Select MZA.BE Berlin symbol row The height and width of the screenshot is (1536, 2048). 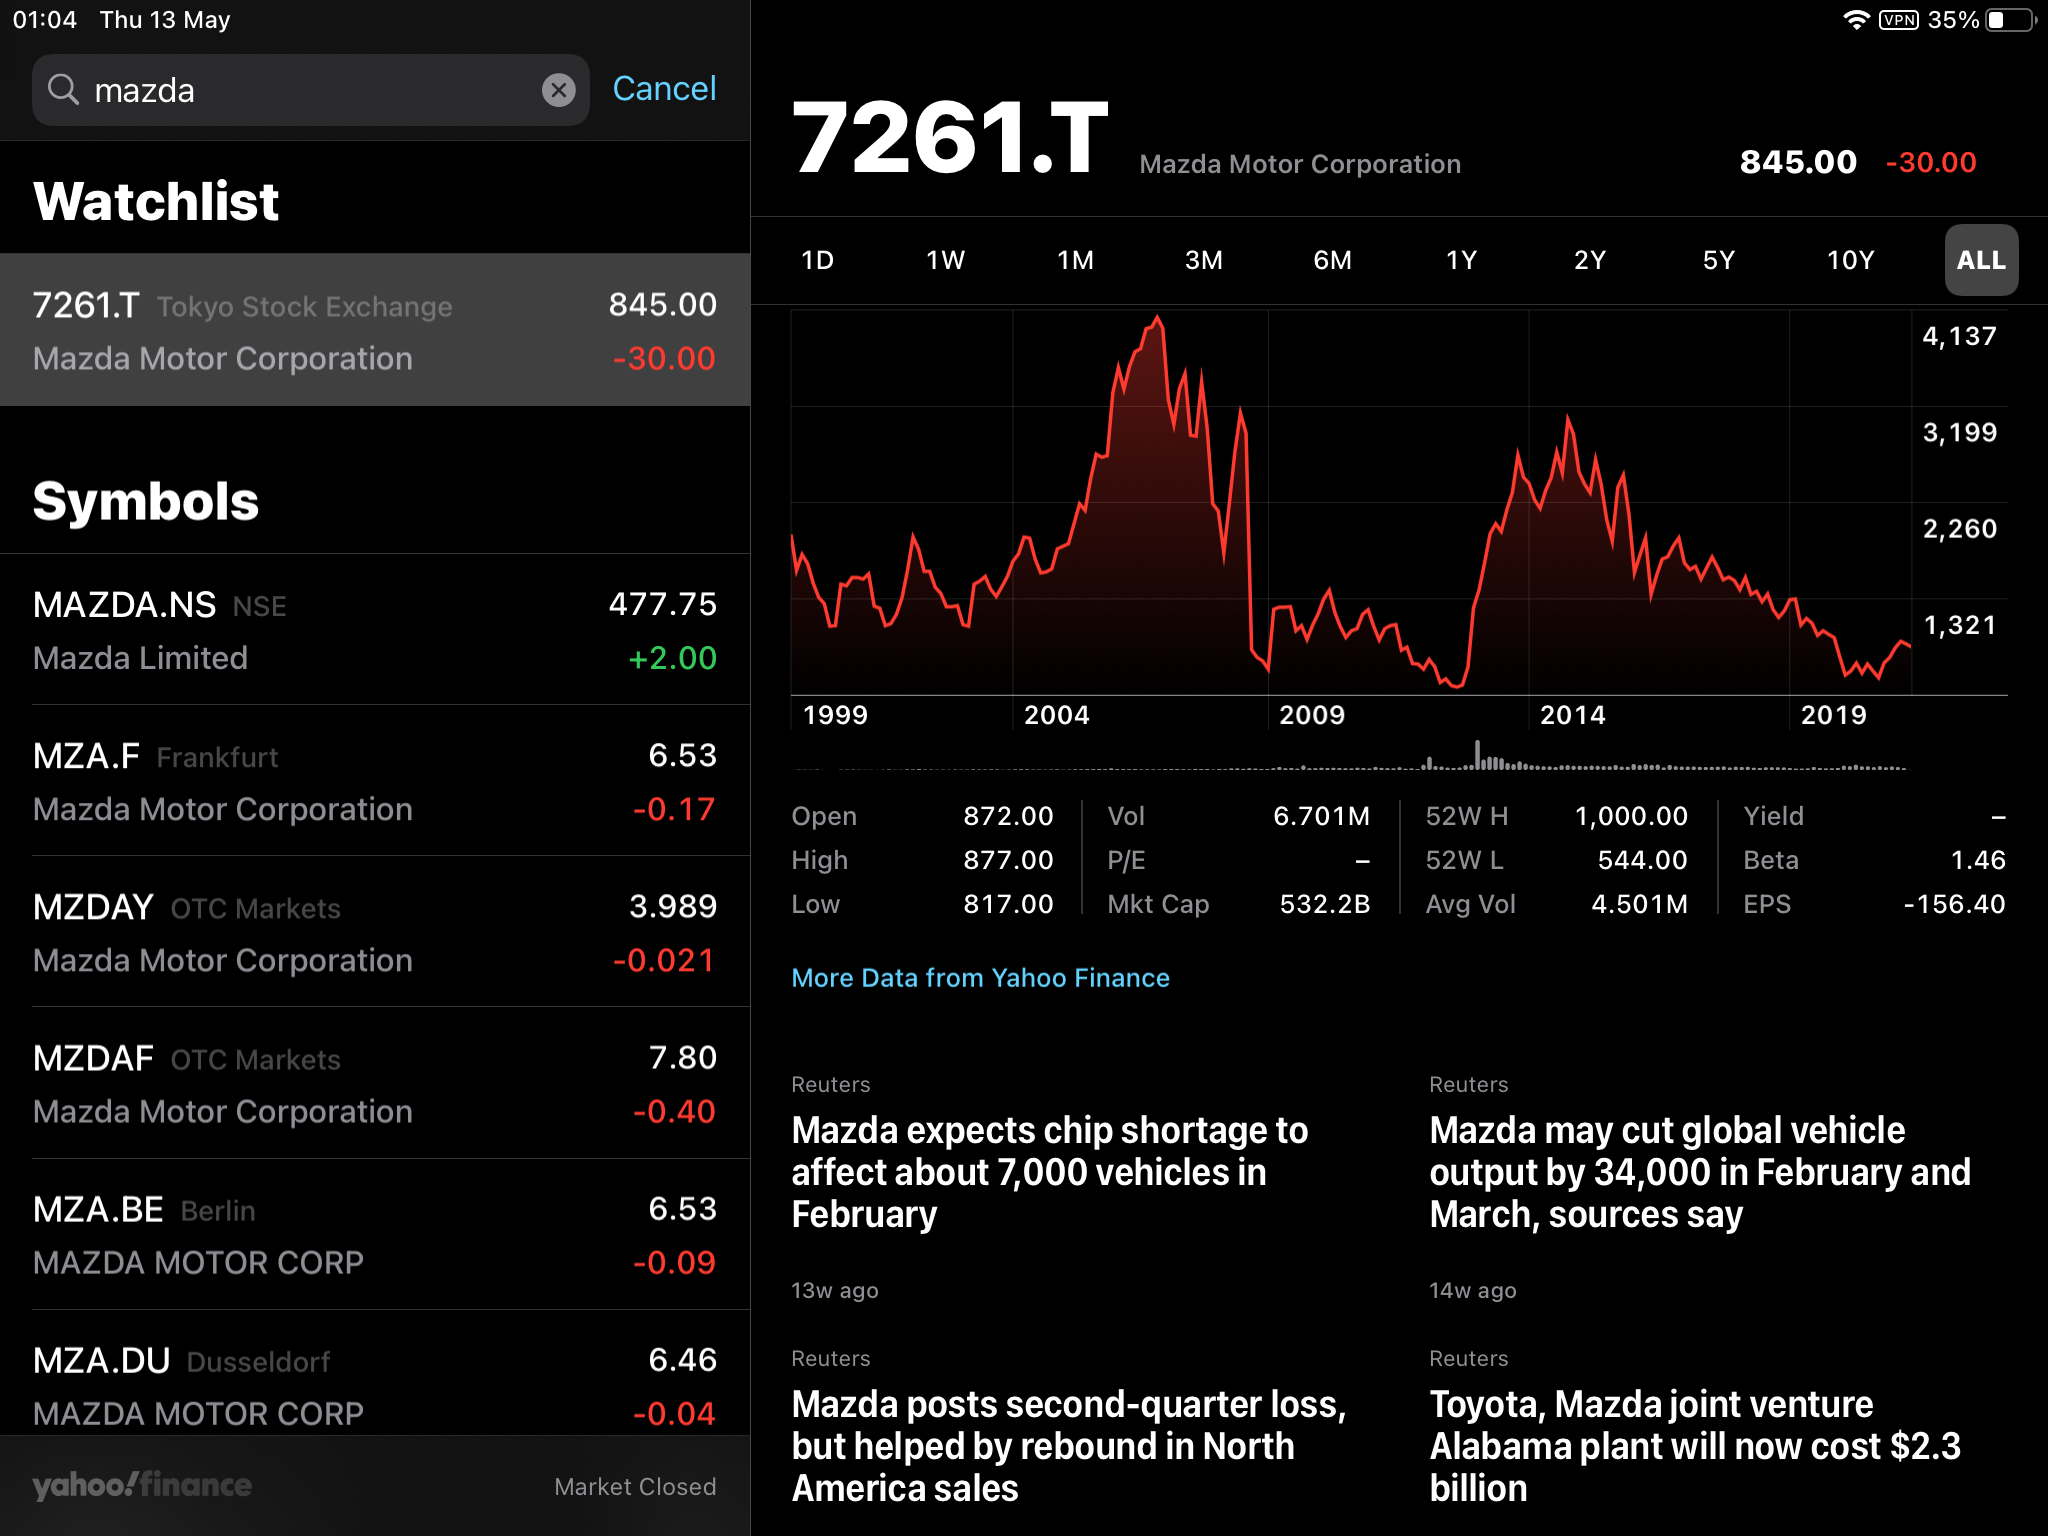(x=375, y=1234)
